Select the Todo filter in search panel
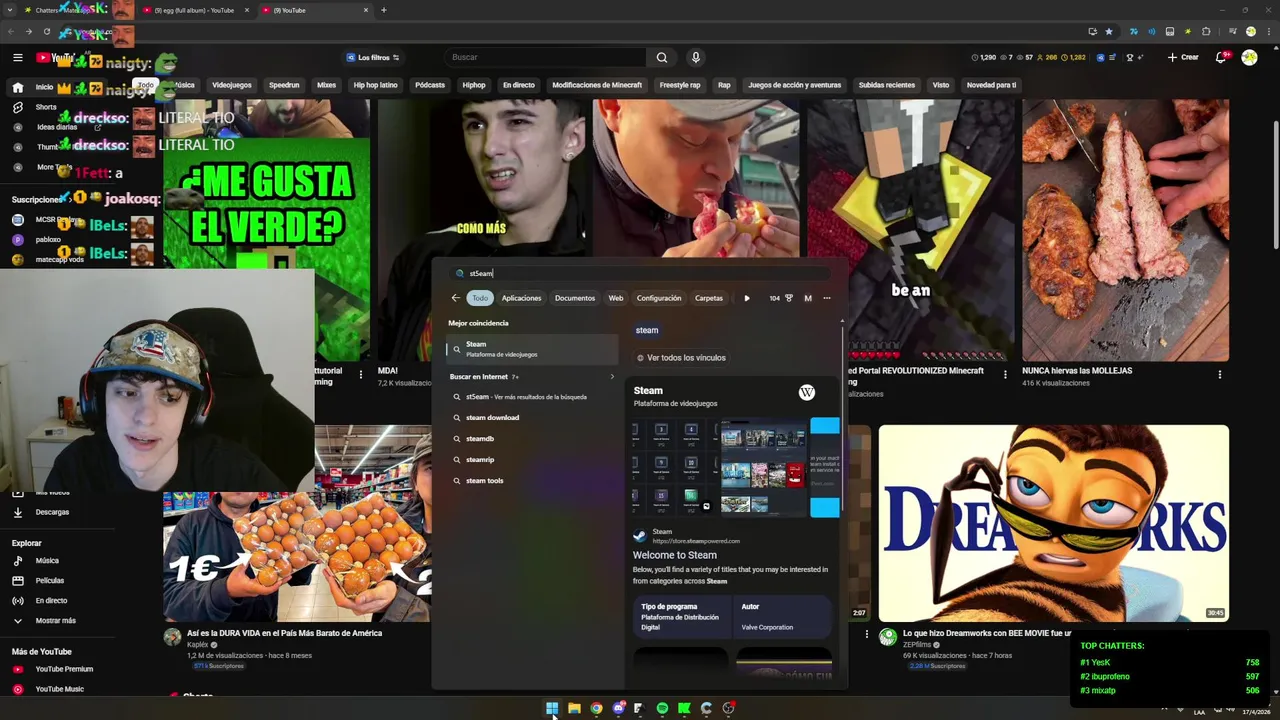 480,298
